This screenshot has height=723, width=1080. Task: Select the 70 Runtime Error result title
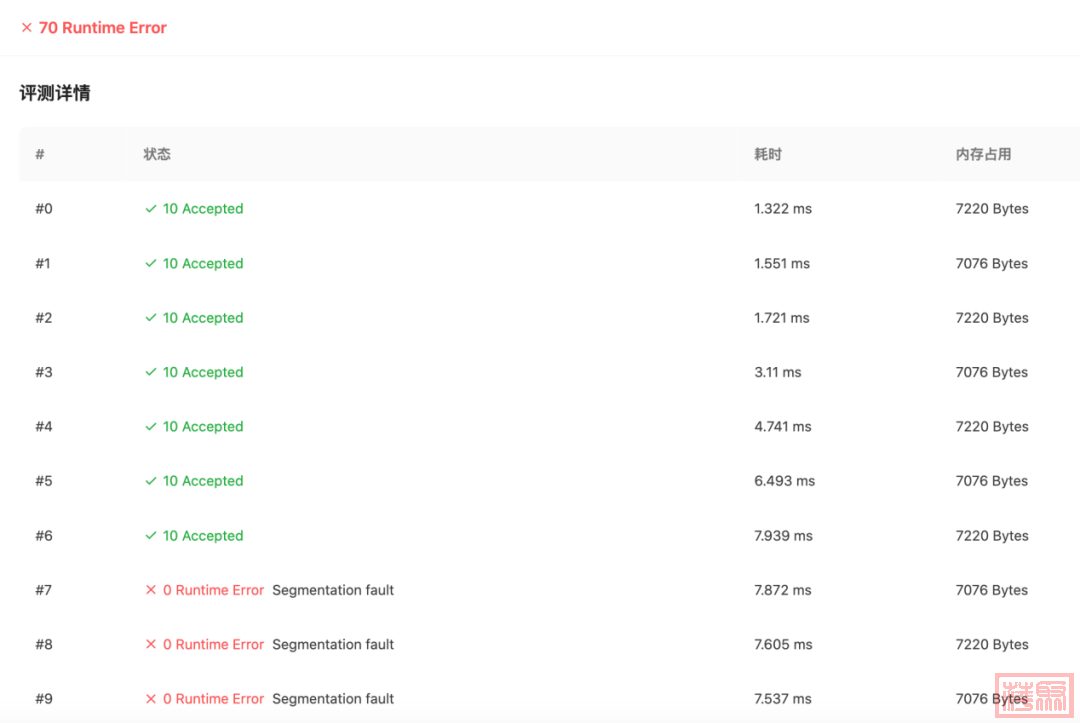point(102,28)
